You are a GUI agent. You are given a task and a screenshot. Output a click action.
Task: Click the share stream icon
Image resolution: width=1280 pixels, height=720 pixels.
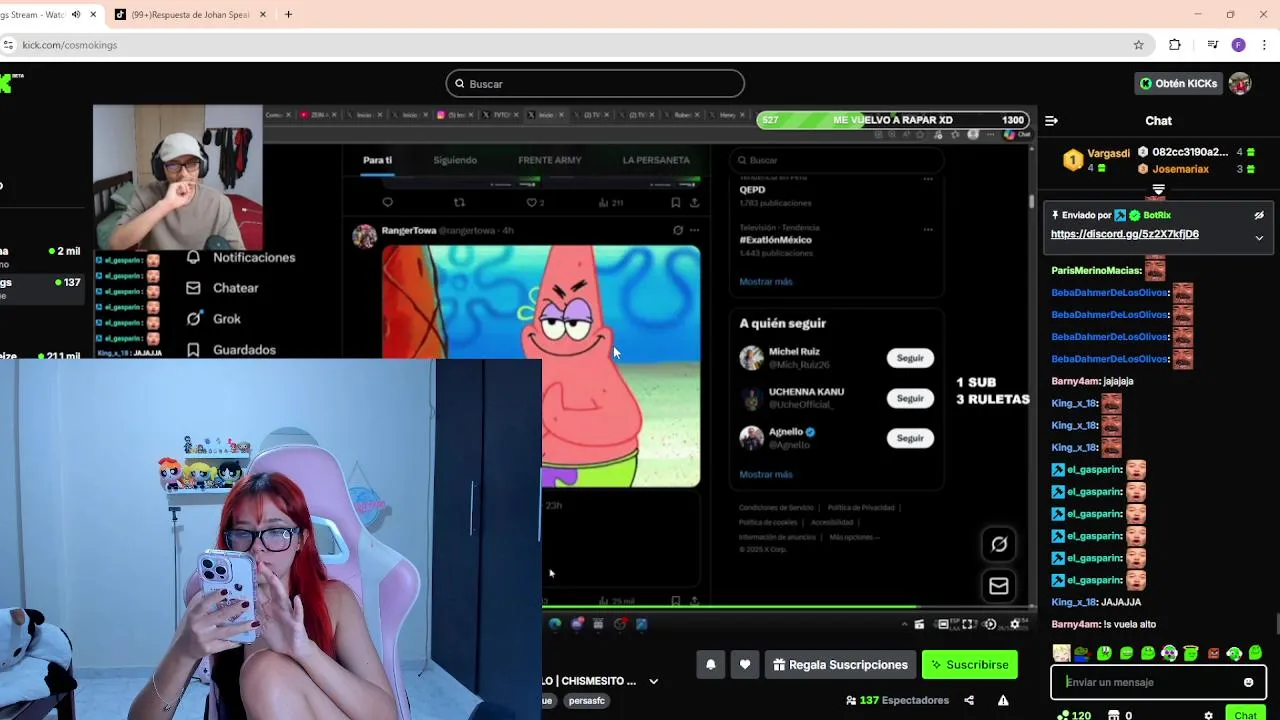click(x=968, y=700)
